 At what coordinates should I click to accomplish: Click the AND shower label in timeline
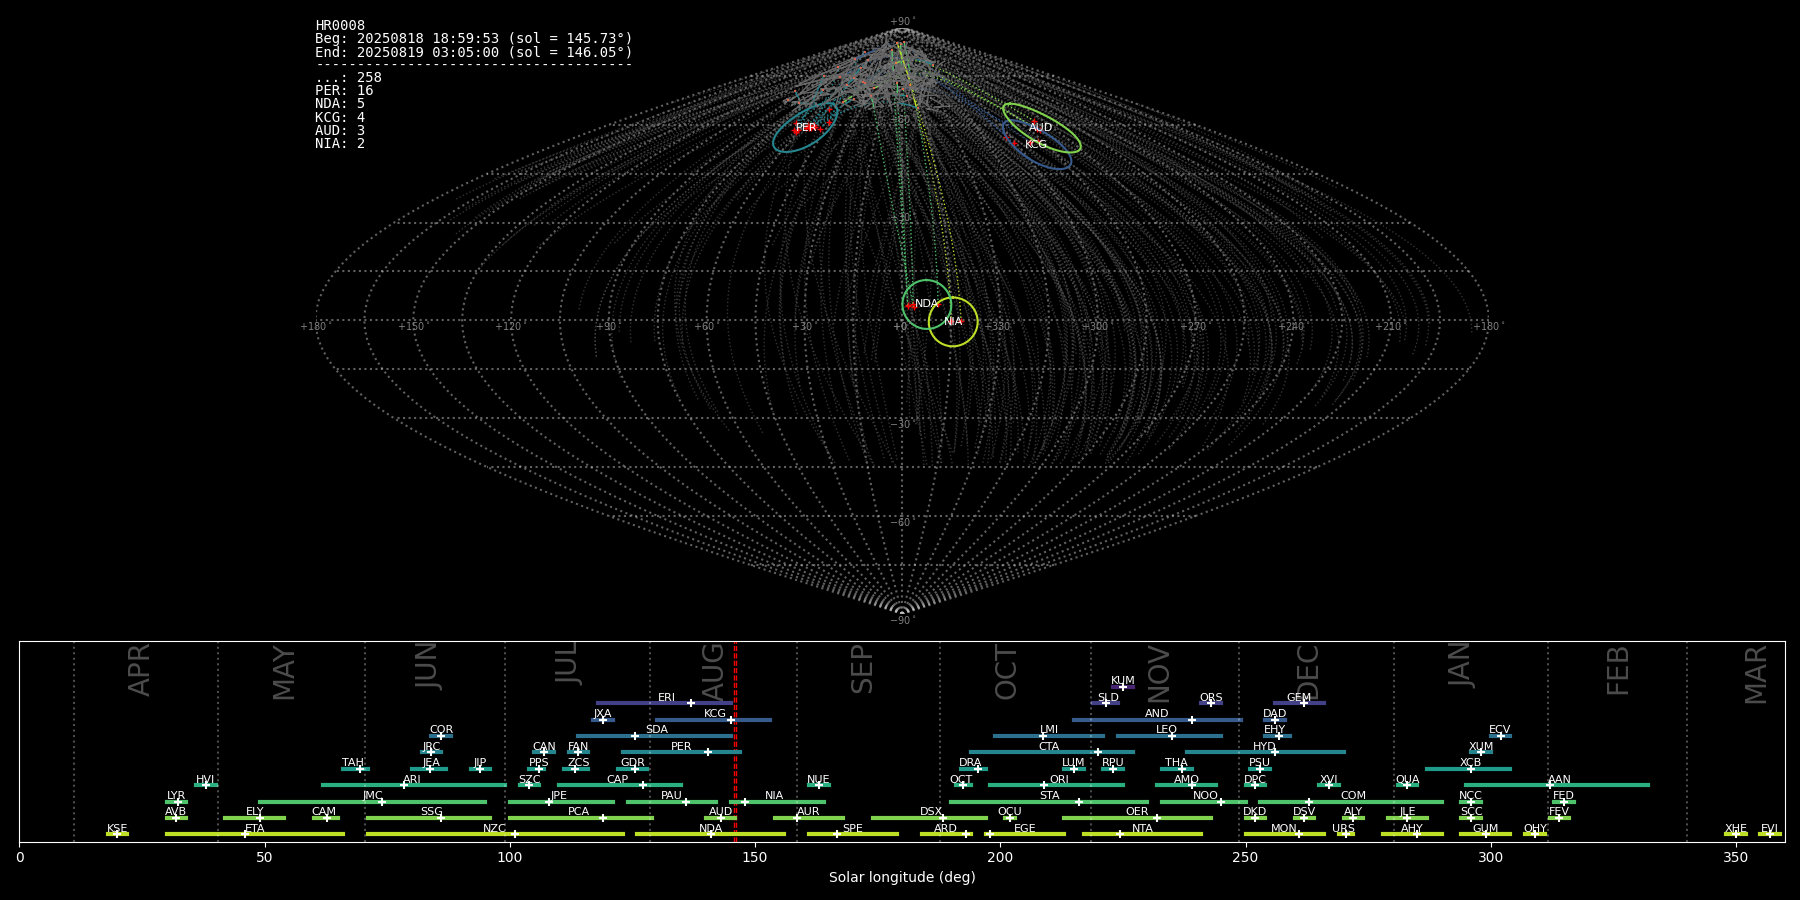1157,714
